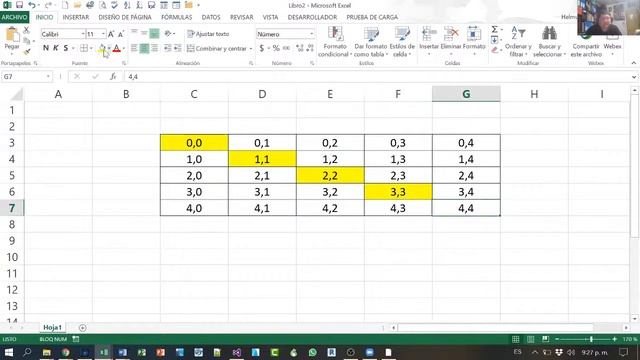The width and height of the screenshot is (640, 360).
Task: Open Dar formato como tabla gallery
Action: 370,42
